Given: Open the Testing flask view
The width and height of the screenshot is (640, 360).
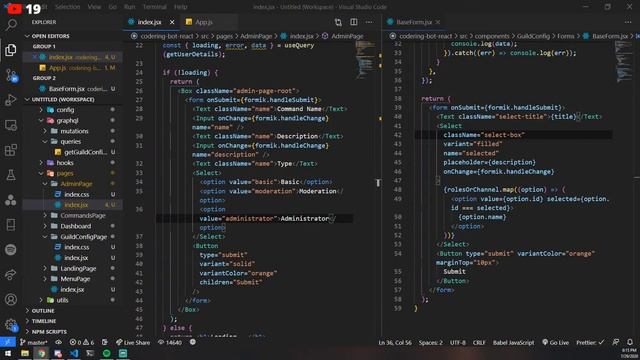Looking at the screenshot, I should click(x=11, y=175).
